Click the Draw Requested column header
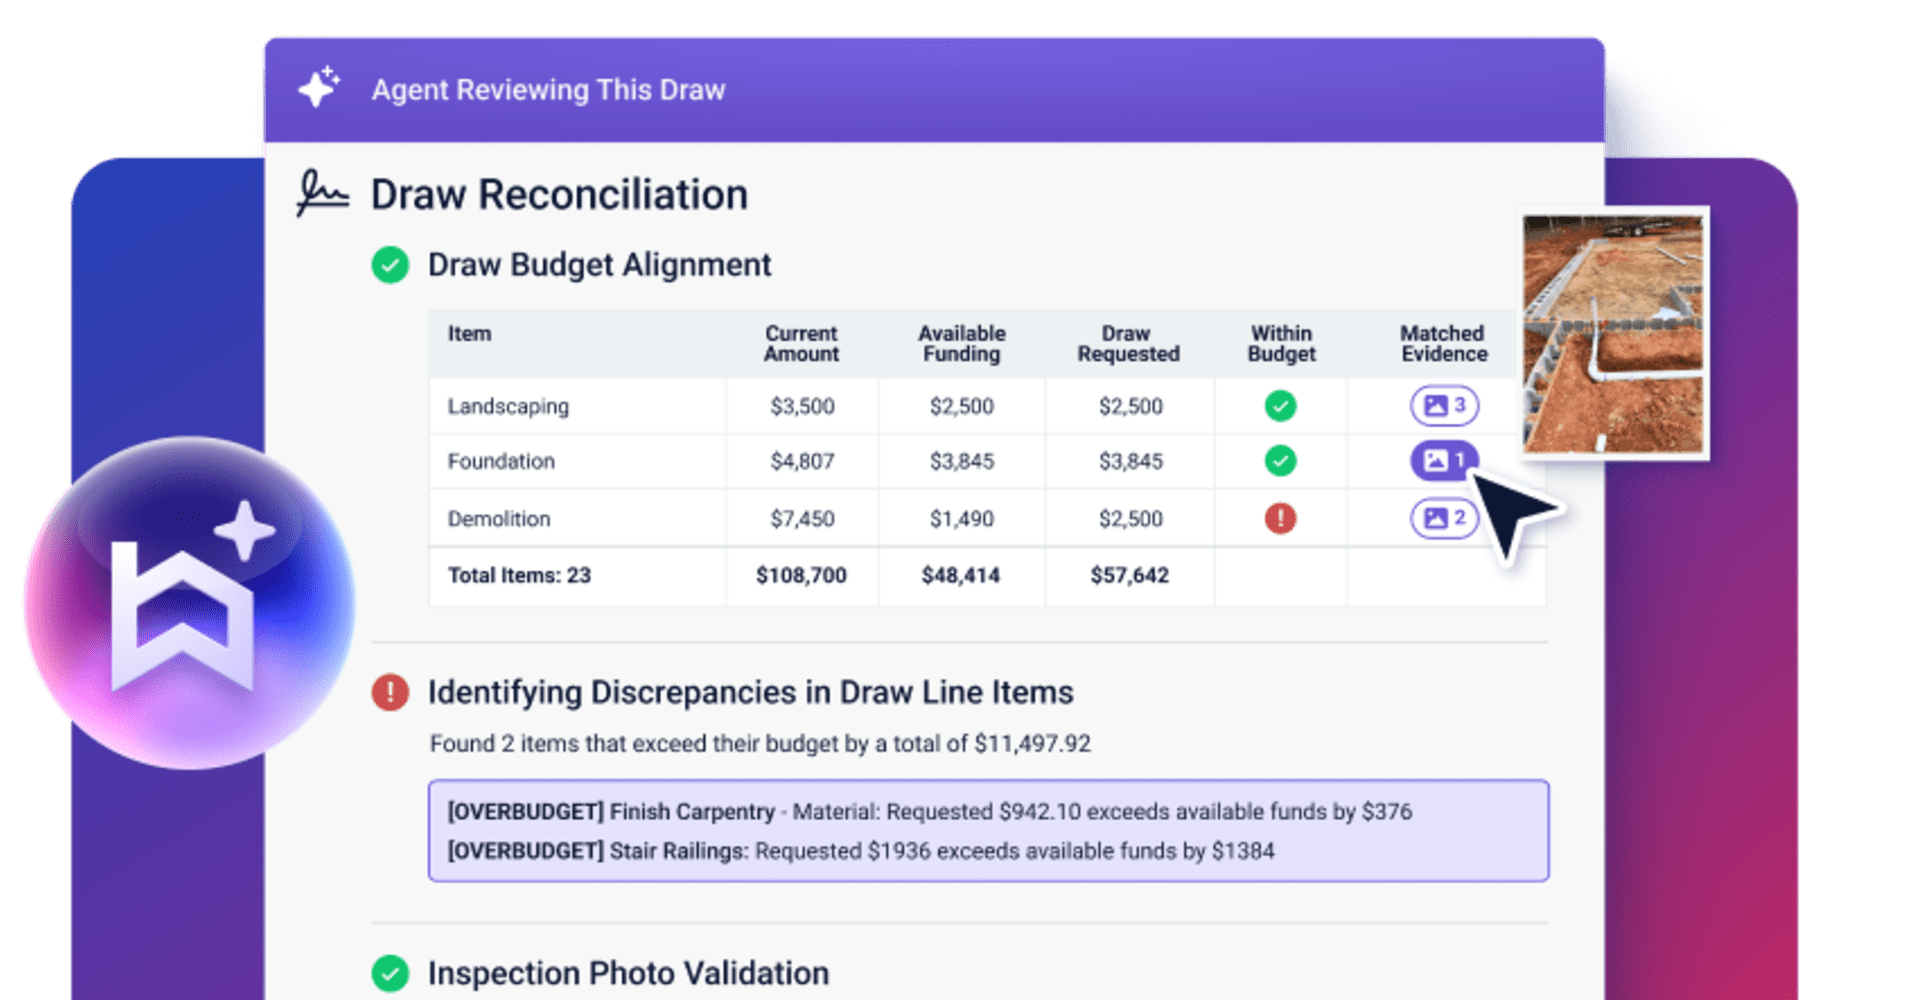The height and width of the screenshot is (1000, 1910). pyautogui.click(x=1128, y=344)
